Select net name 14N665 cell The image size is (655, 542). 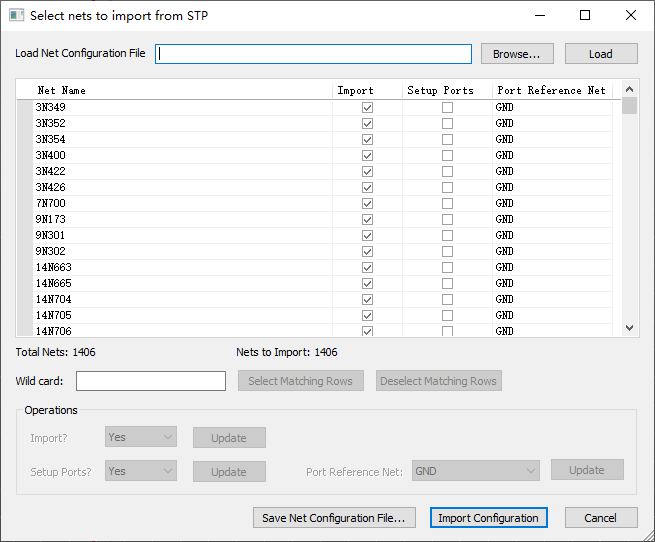183,284
